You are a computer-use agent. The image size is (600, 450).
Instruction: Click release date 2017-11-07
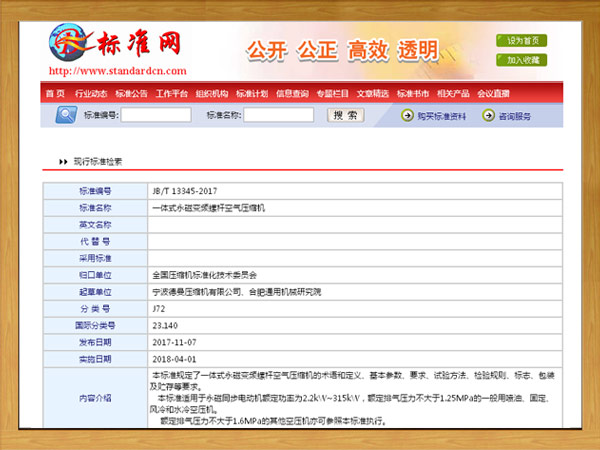point(174,342)
